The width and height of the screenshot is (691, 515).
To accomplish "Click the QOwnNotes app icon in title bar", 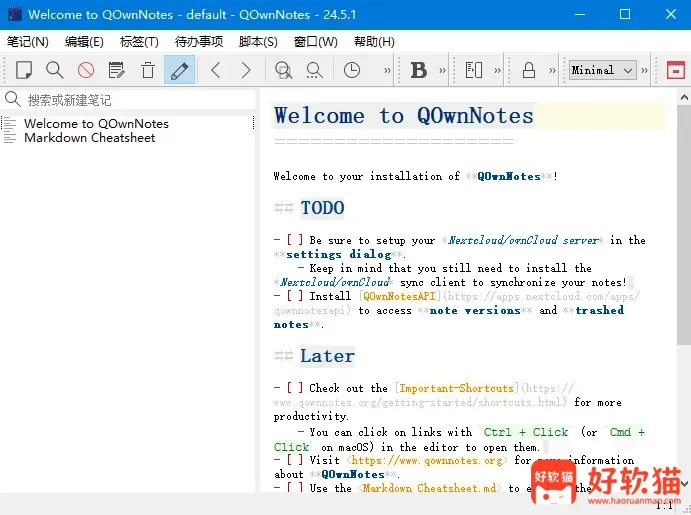I will pos(15,14).
